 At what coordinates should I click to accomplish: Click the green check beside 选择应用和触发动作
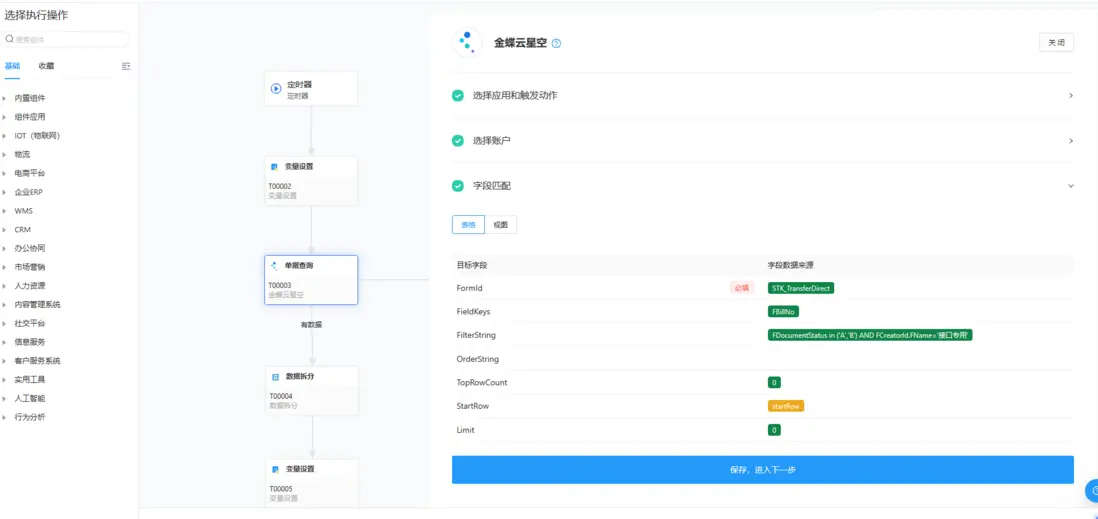click(458, 95)
